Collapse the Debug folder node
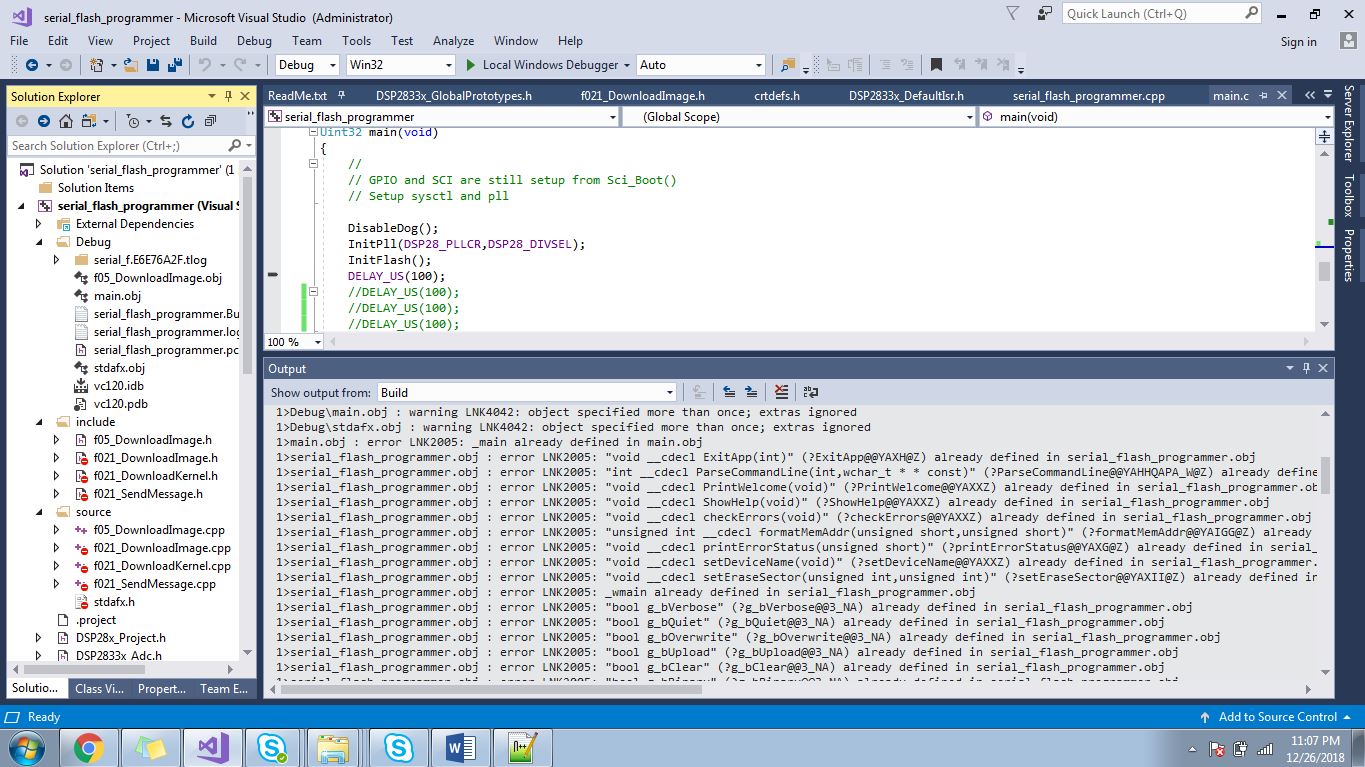Image resolution: width=1365 pixels, height=767 pixels. [x=39, y=242]
